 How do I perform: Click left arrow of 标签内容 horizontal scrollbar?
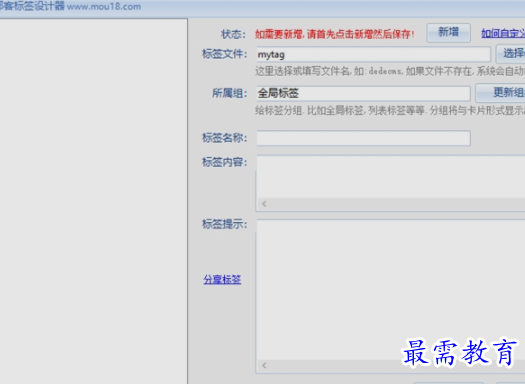tap(264, 204)
